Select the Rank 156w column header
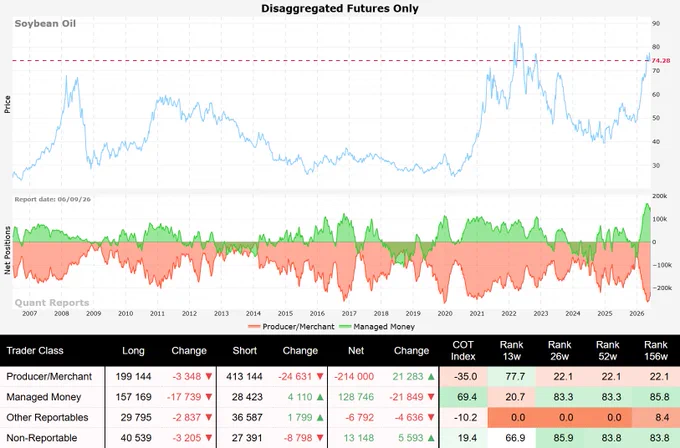This screenshot has height=448, width=680. click(656, 350)
